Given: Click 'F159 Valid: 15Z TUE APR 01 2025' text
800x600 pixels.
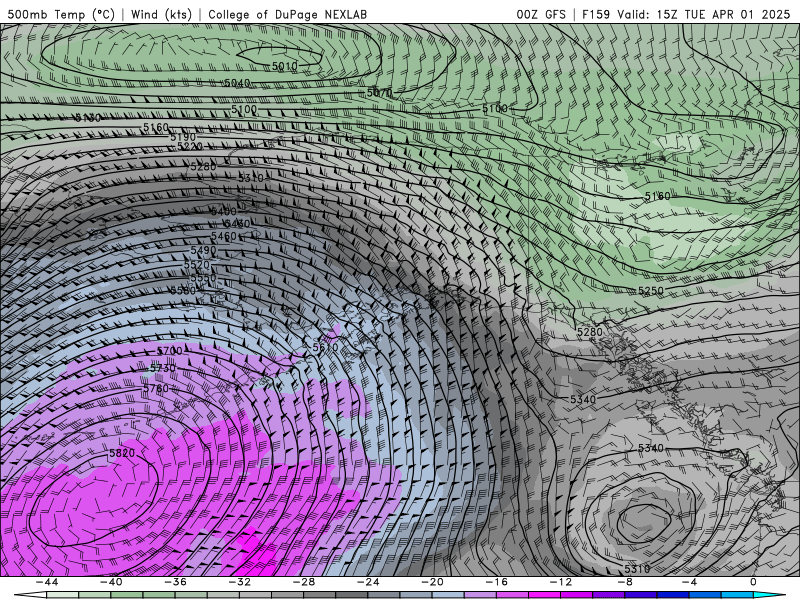Looking at the screenshot, I should (686, 14).
